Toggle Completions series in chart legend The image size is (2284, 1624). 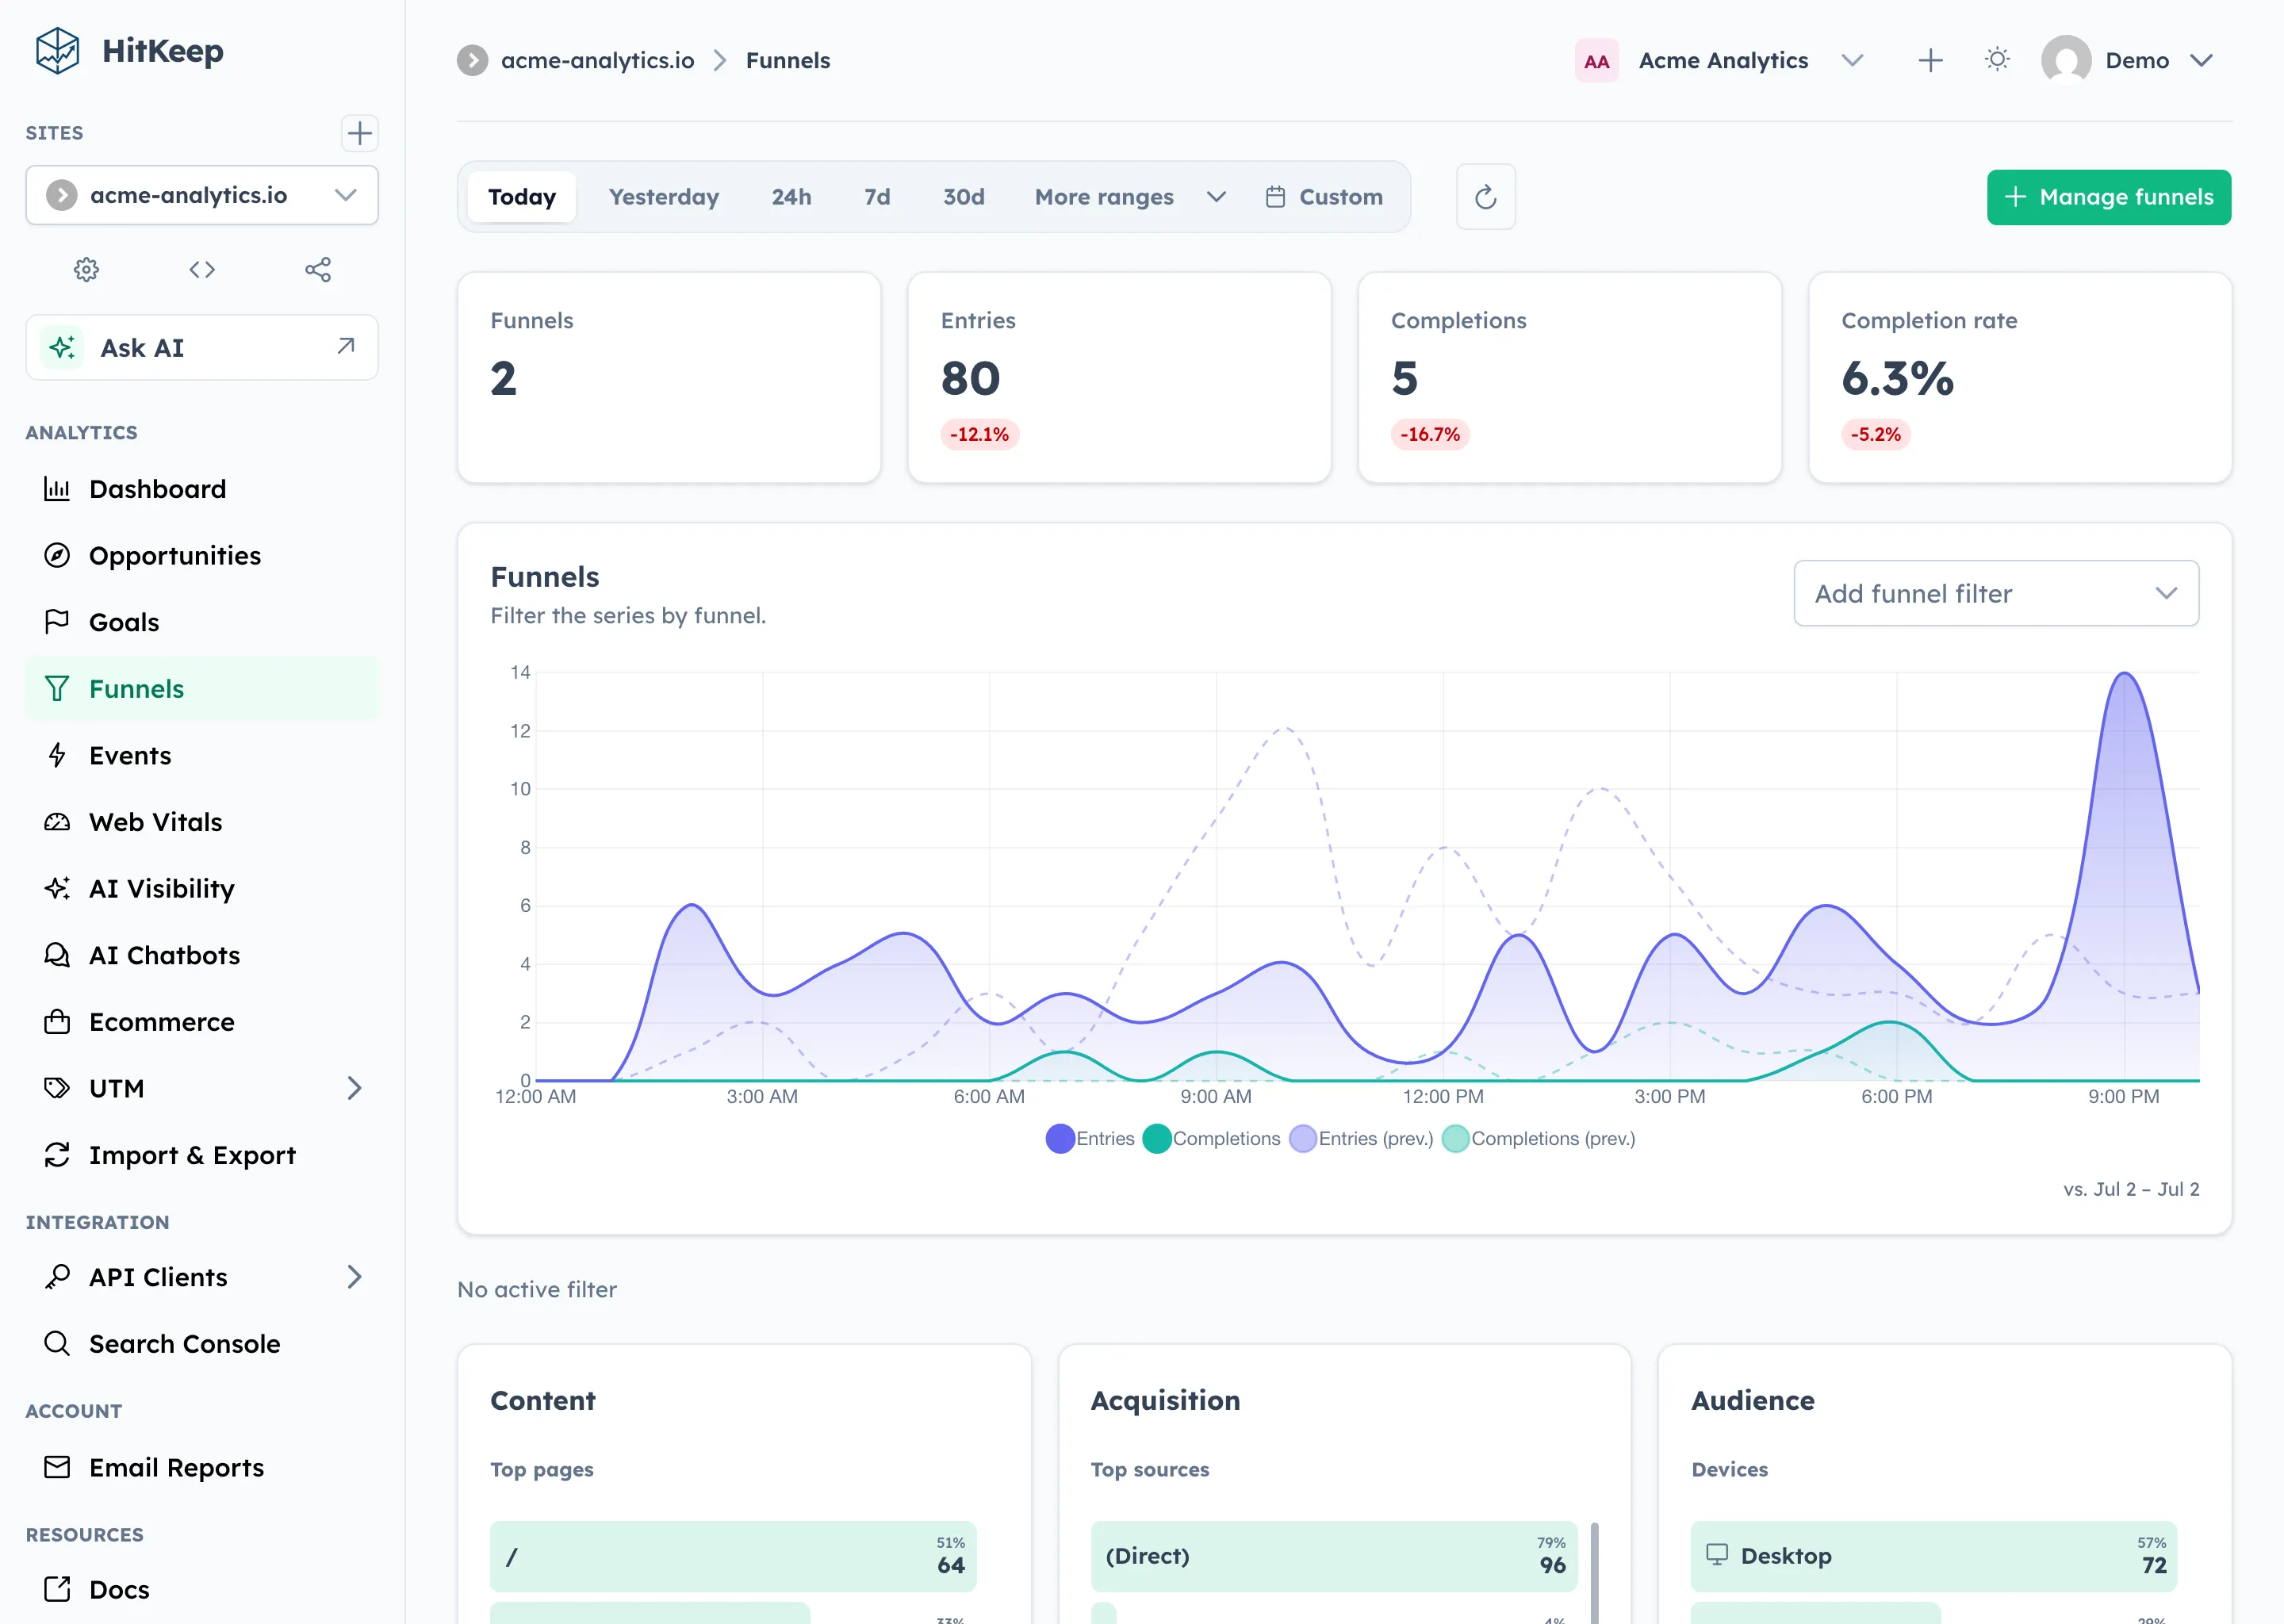click(1210, 1138)
